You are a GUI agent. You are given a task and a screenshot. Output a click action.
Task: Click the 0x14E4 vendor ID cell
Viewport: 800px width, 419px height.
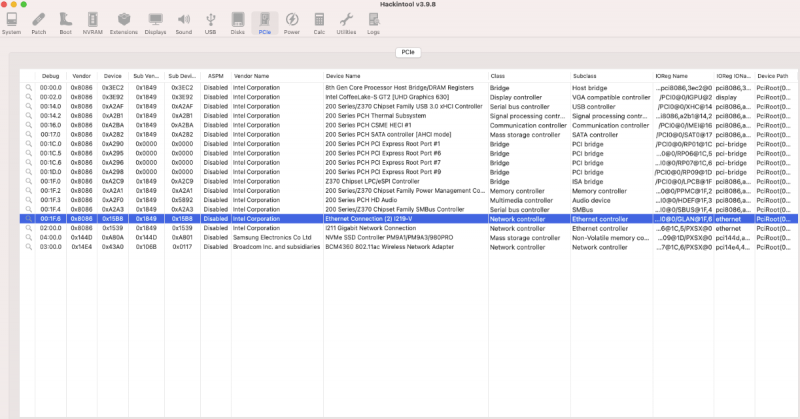click(x=82, y=247)
